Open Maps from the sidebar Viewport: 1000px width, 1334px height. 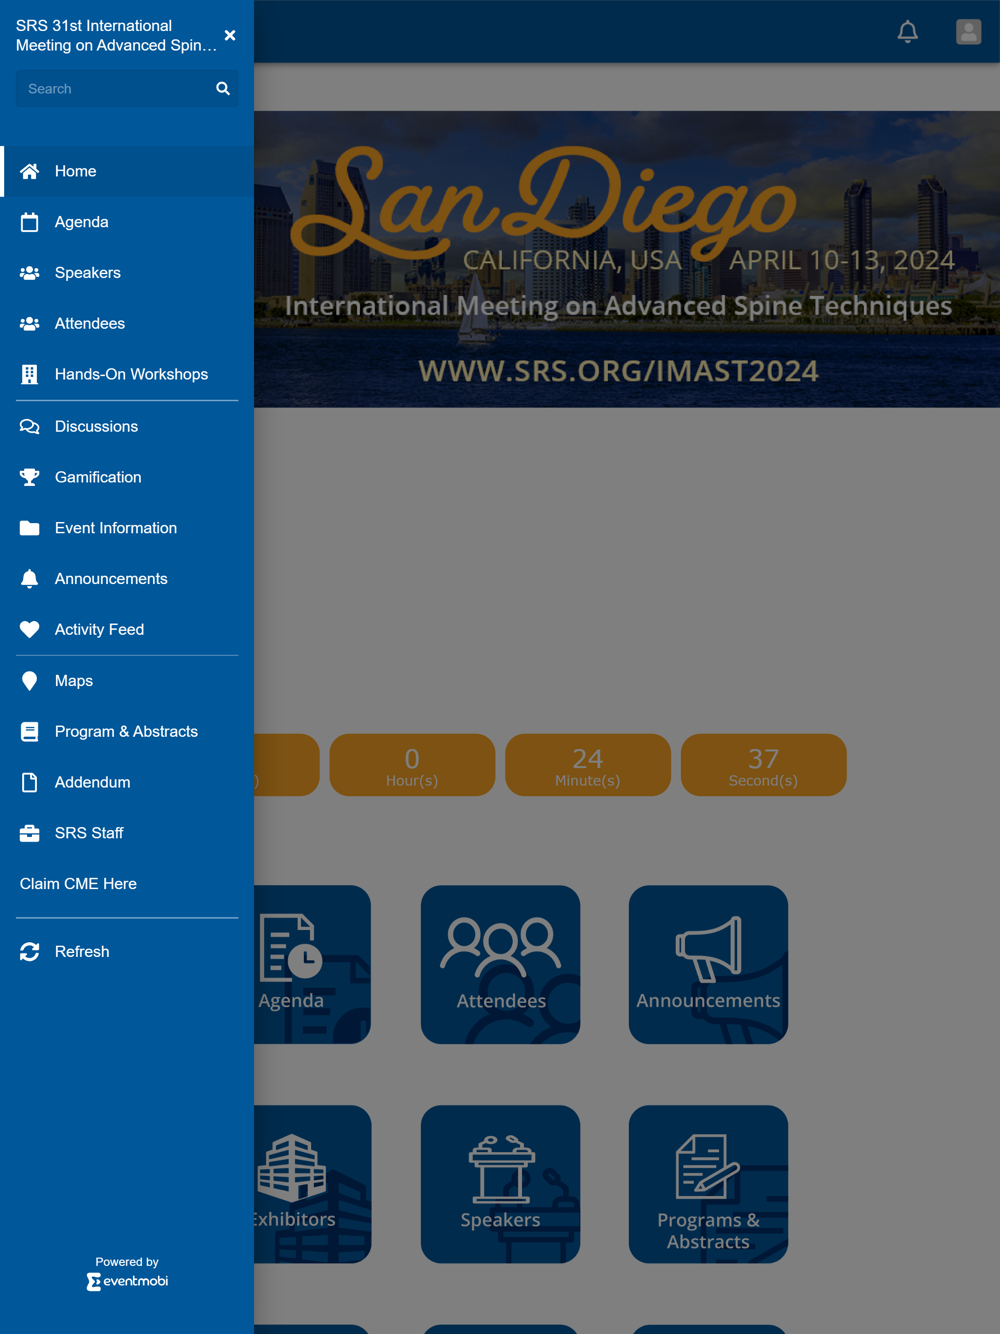click(127, 681)
